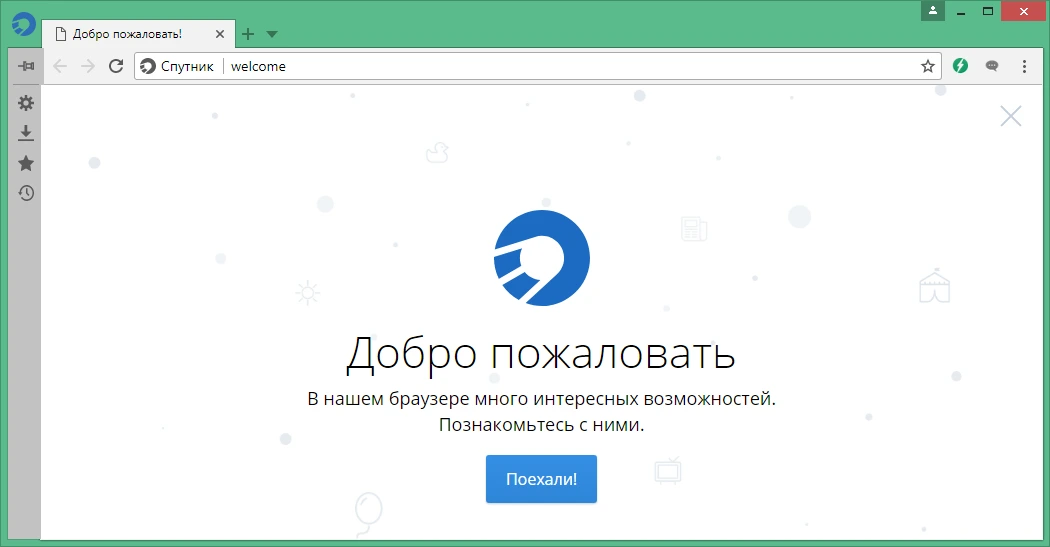
Task: Click the Спутник site info badge
Action: point(177,66)
